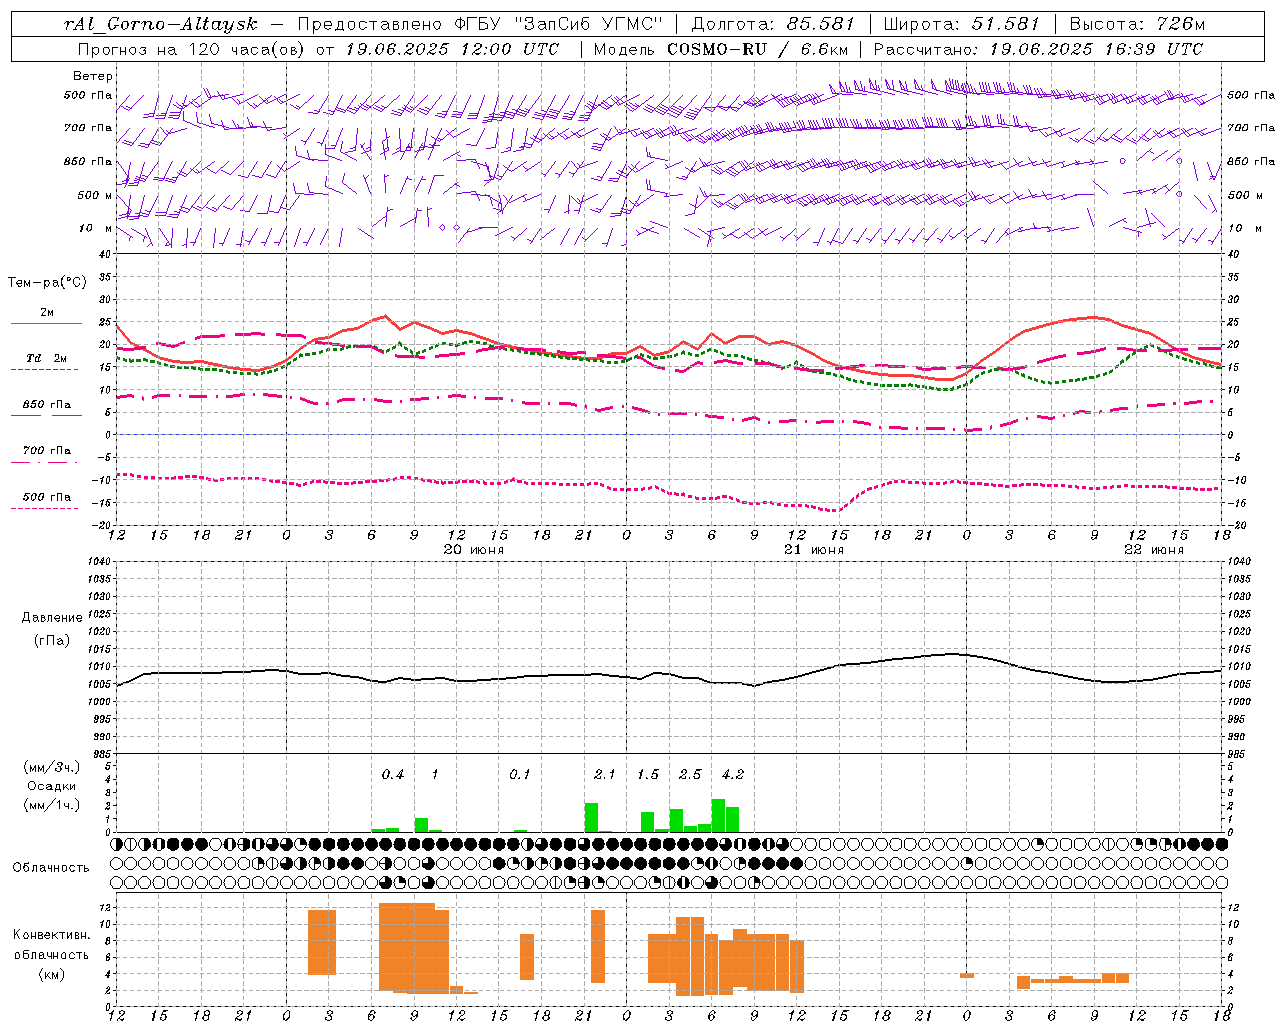Select the latitude value 51.581
The image size is (1280, 1024).
(x=1006, y=24)
